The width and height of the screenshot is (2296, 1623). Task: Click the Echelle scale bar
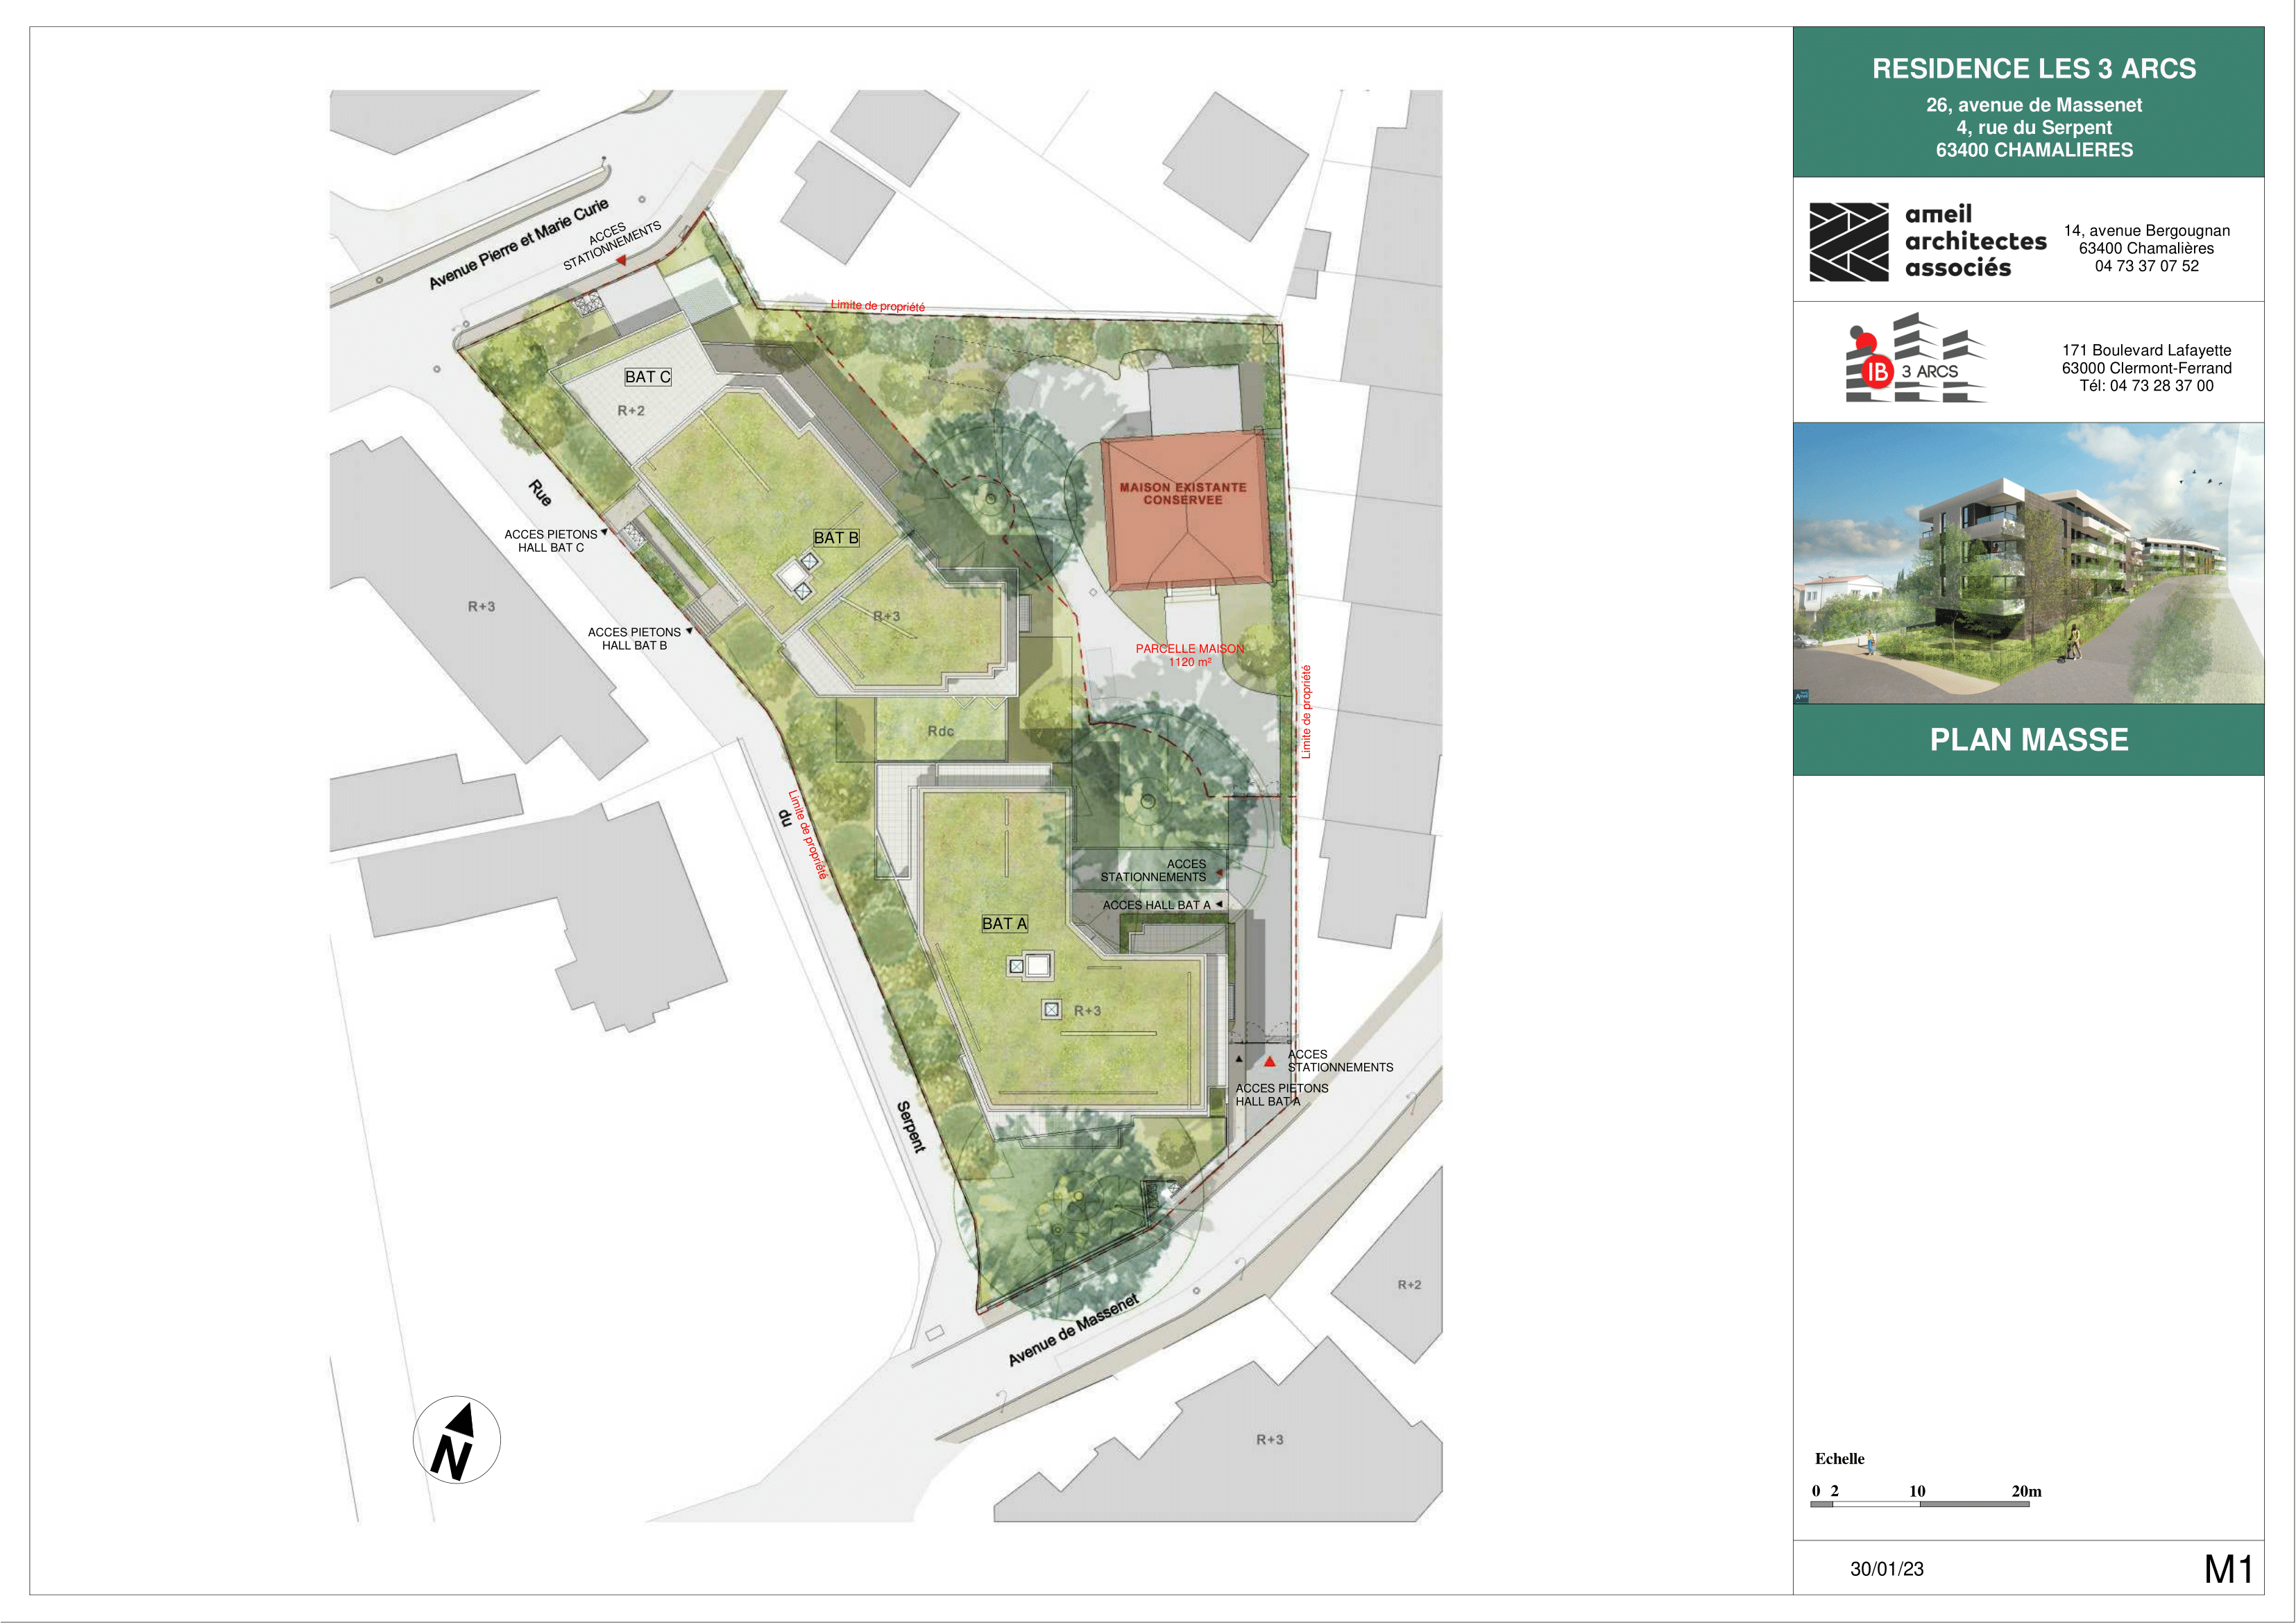tap(1919, 1503)
